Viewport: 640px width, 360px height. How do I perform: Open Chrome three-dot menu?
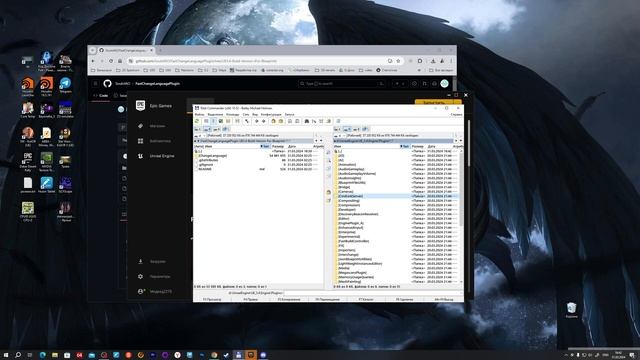pos(451,61)
